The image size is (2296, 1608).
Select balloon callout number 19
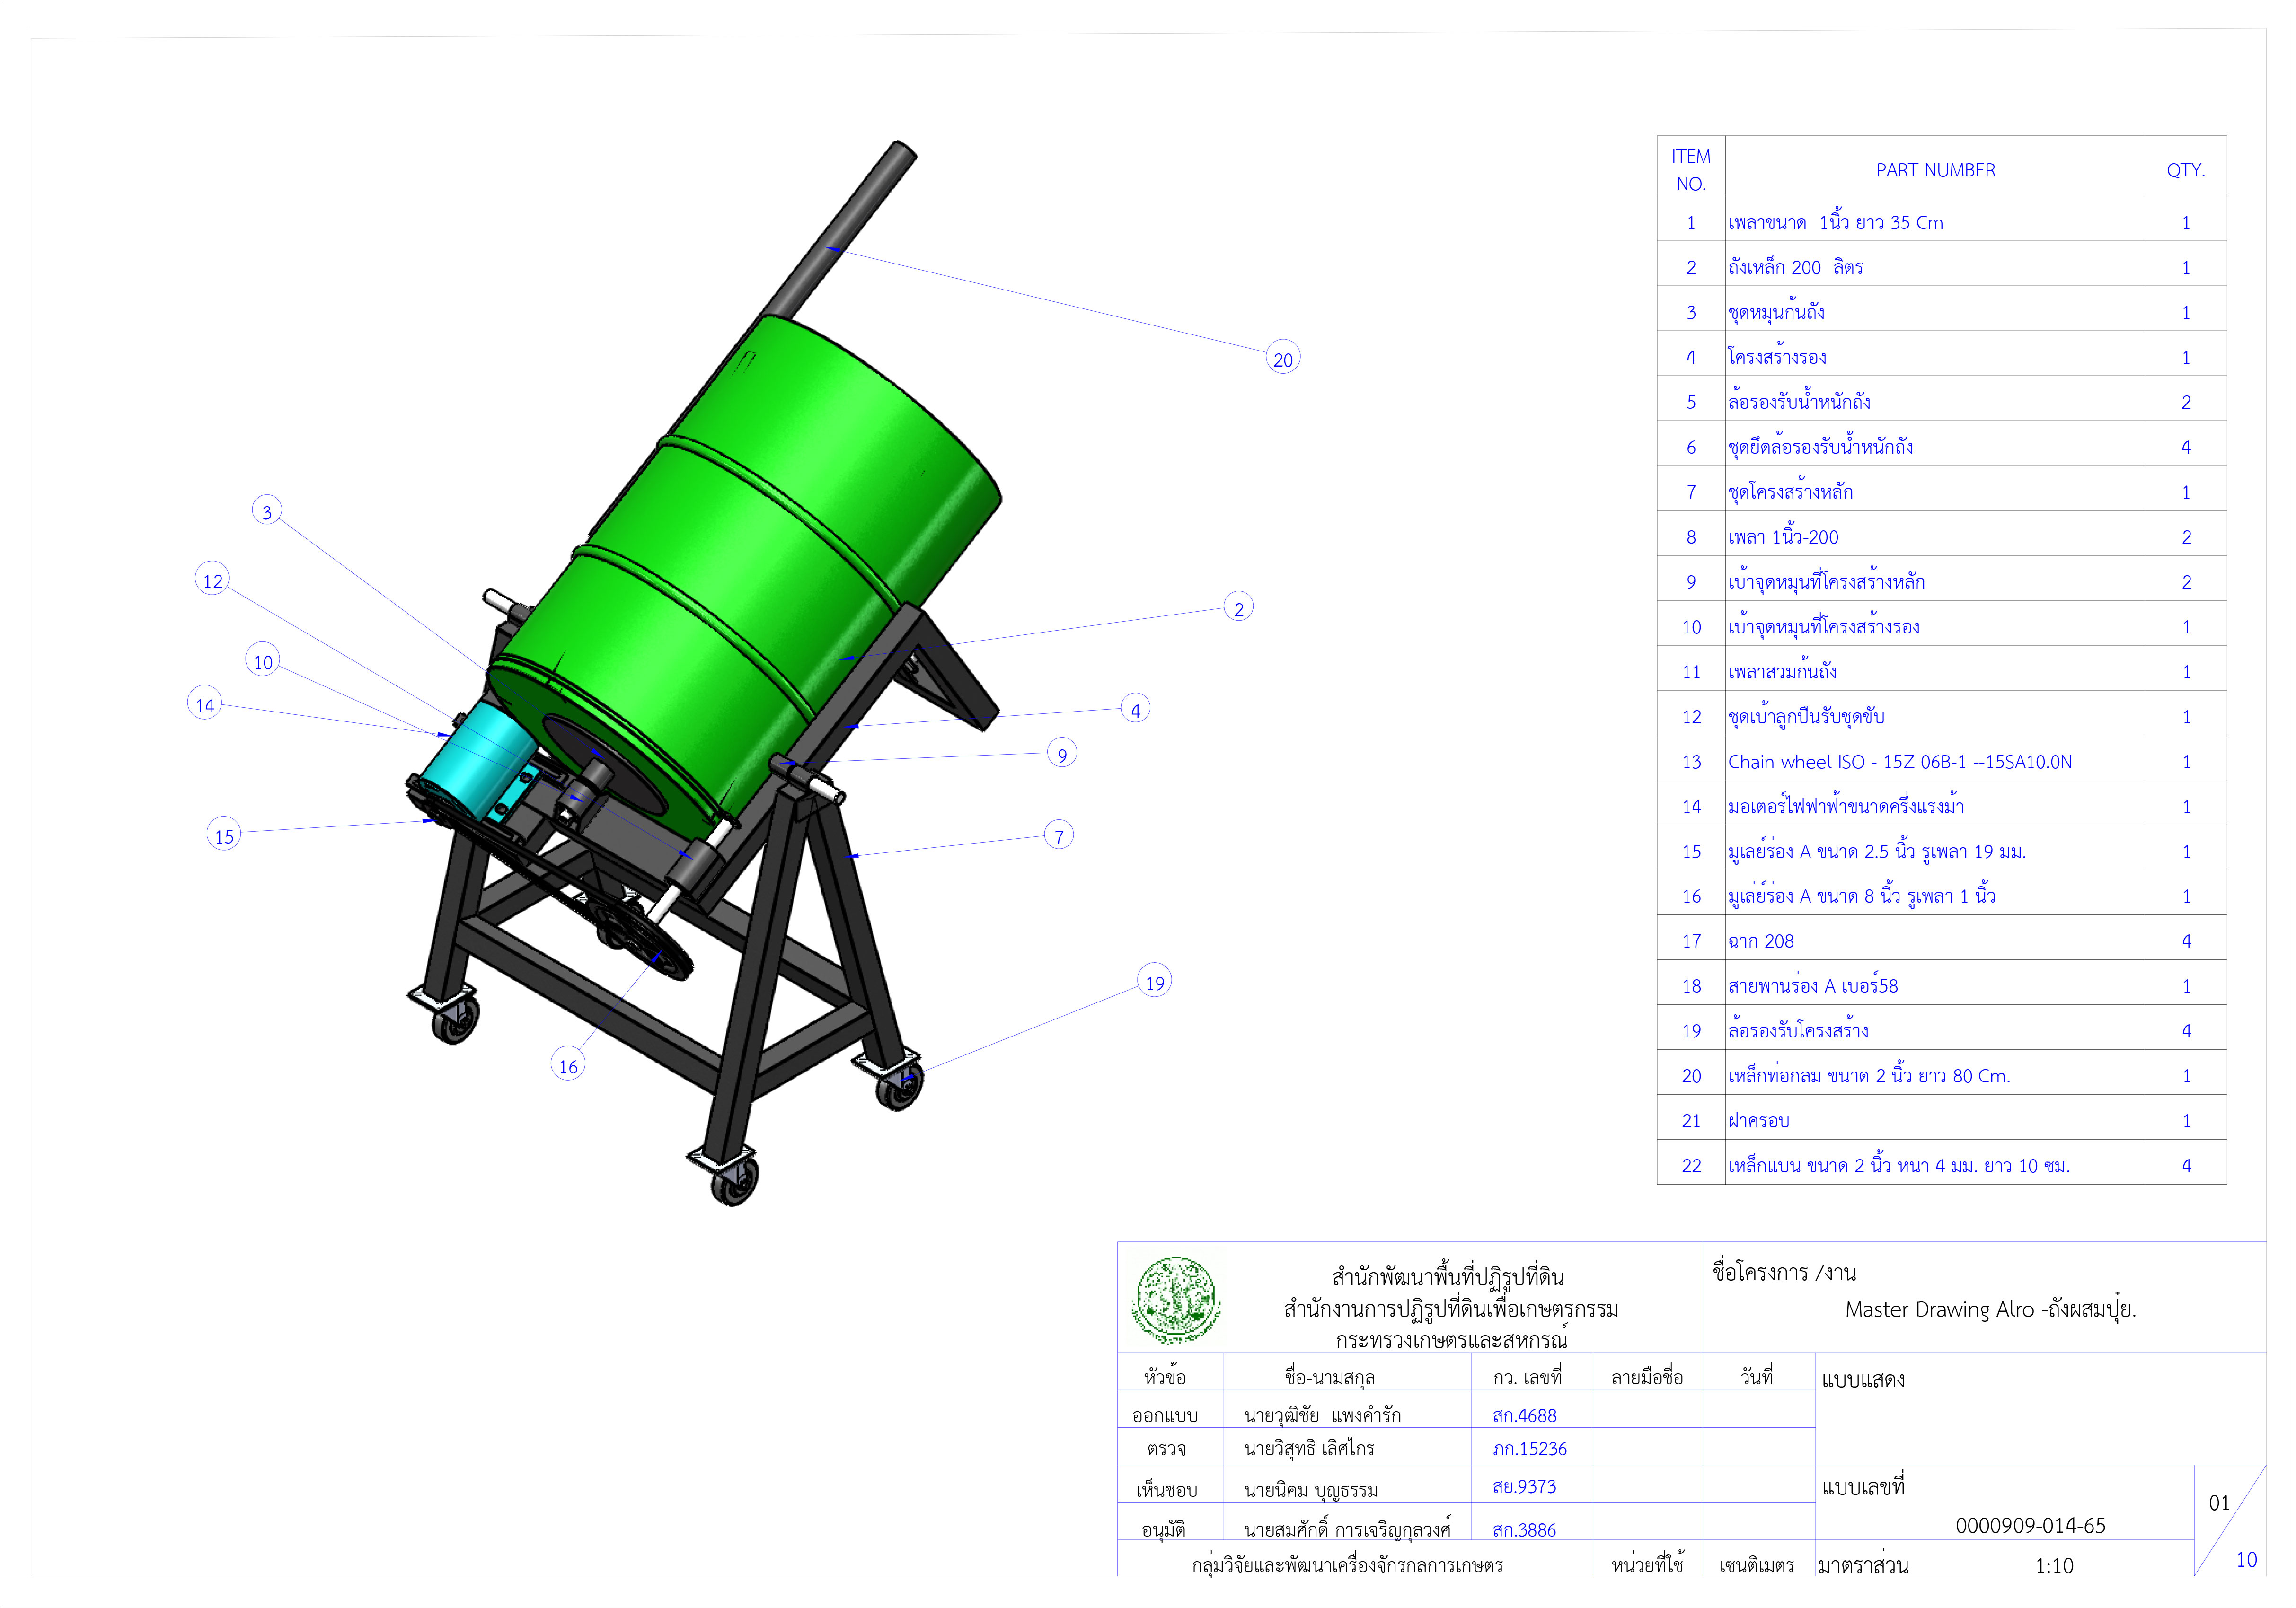pyautogui.click(x=1155, y=981)
